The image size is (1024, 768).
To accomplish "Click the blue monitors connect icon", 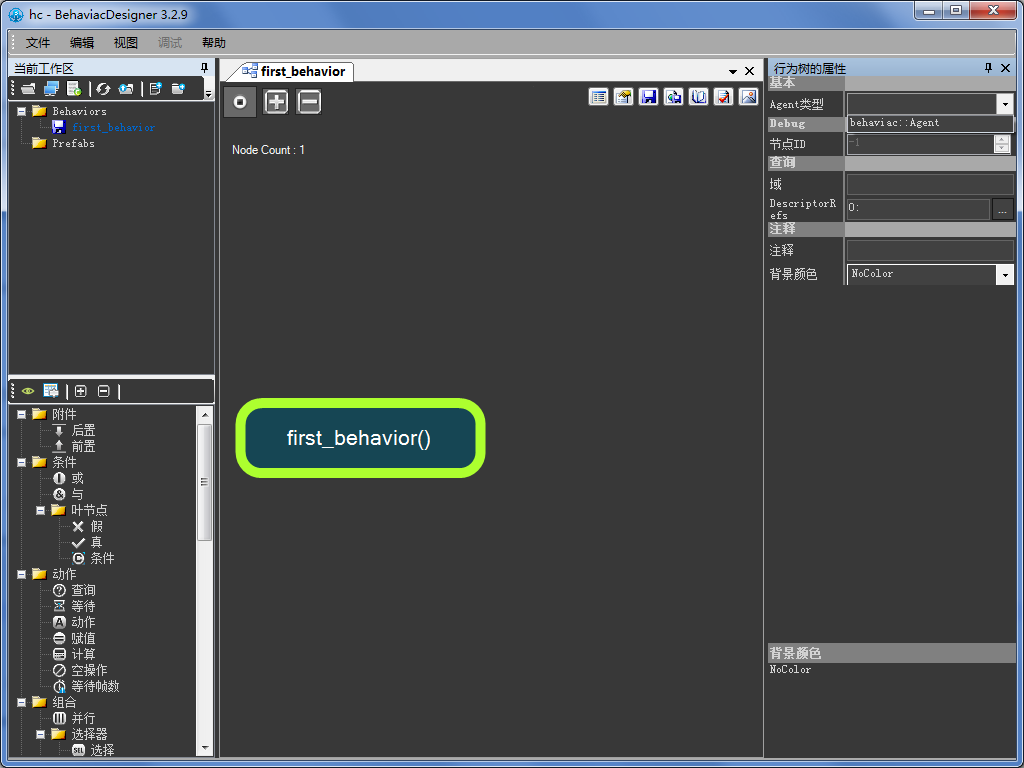I will tap(51, 89).
